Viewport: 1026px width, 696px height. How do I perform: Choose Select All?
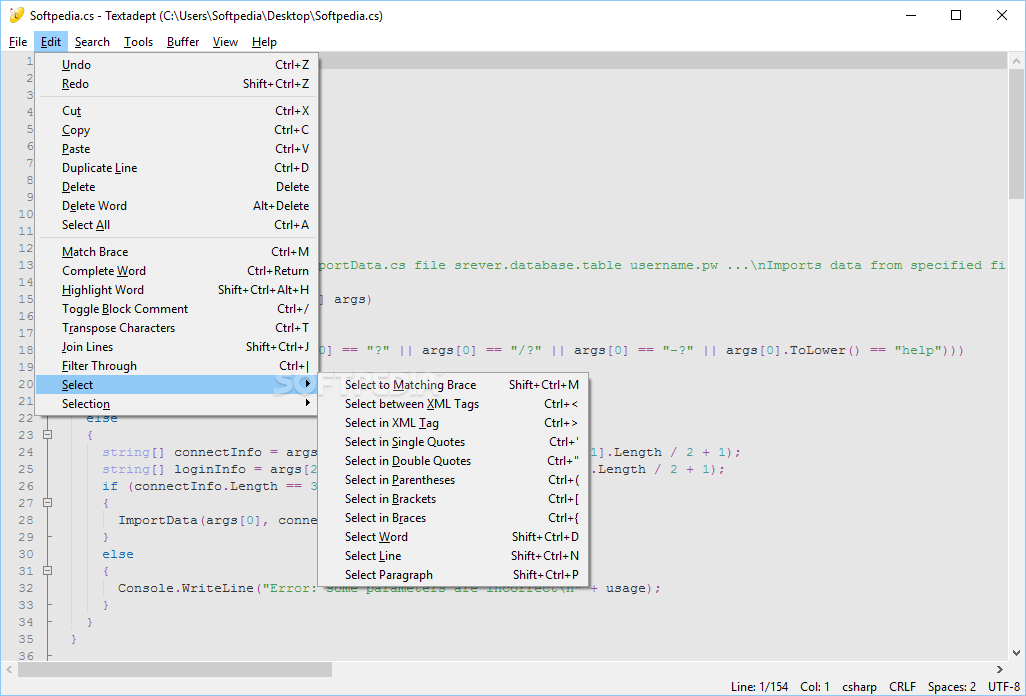[x=177, y=225]
